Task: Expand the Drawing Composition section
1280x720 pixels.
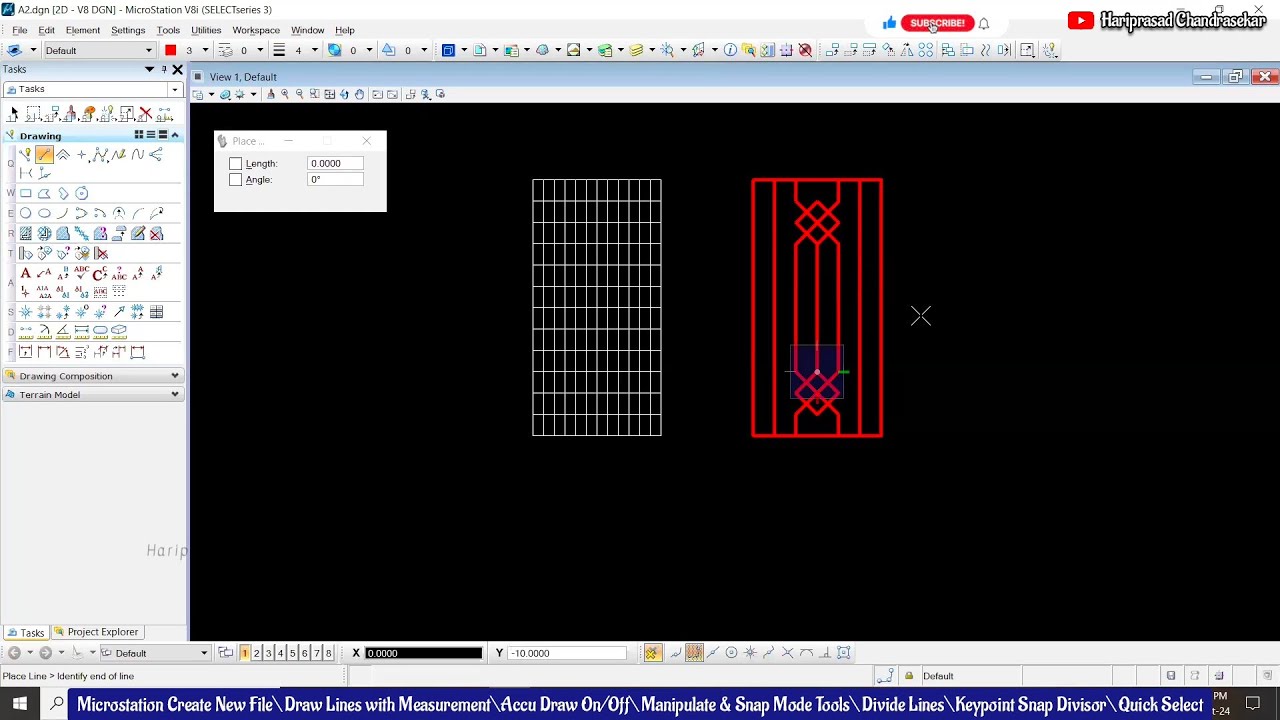Action: [x=92, y=376]
